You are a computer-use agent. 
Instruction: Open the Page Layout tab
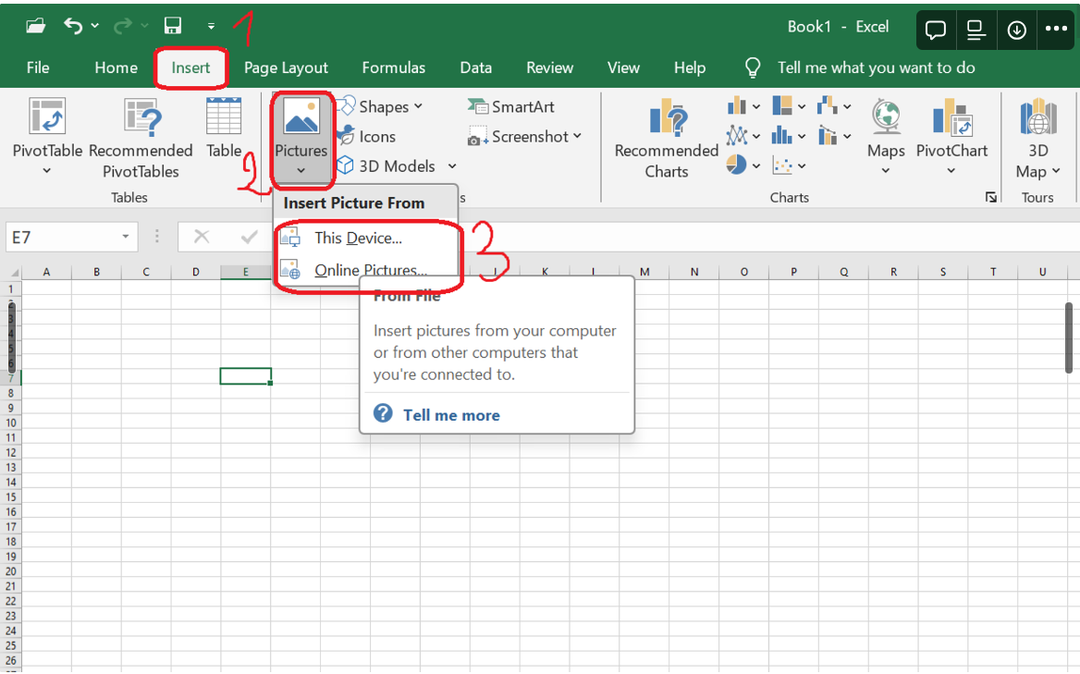click(286, 68)
